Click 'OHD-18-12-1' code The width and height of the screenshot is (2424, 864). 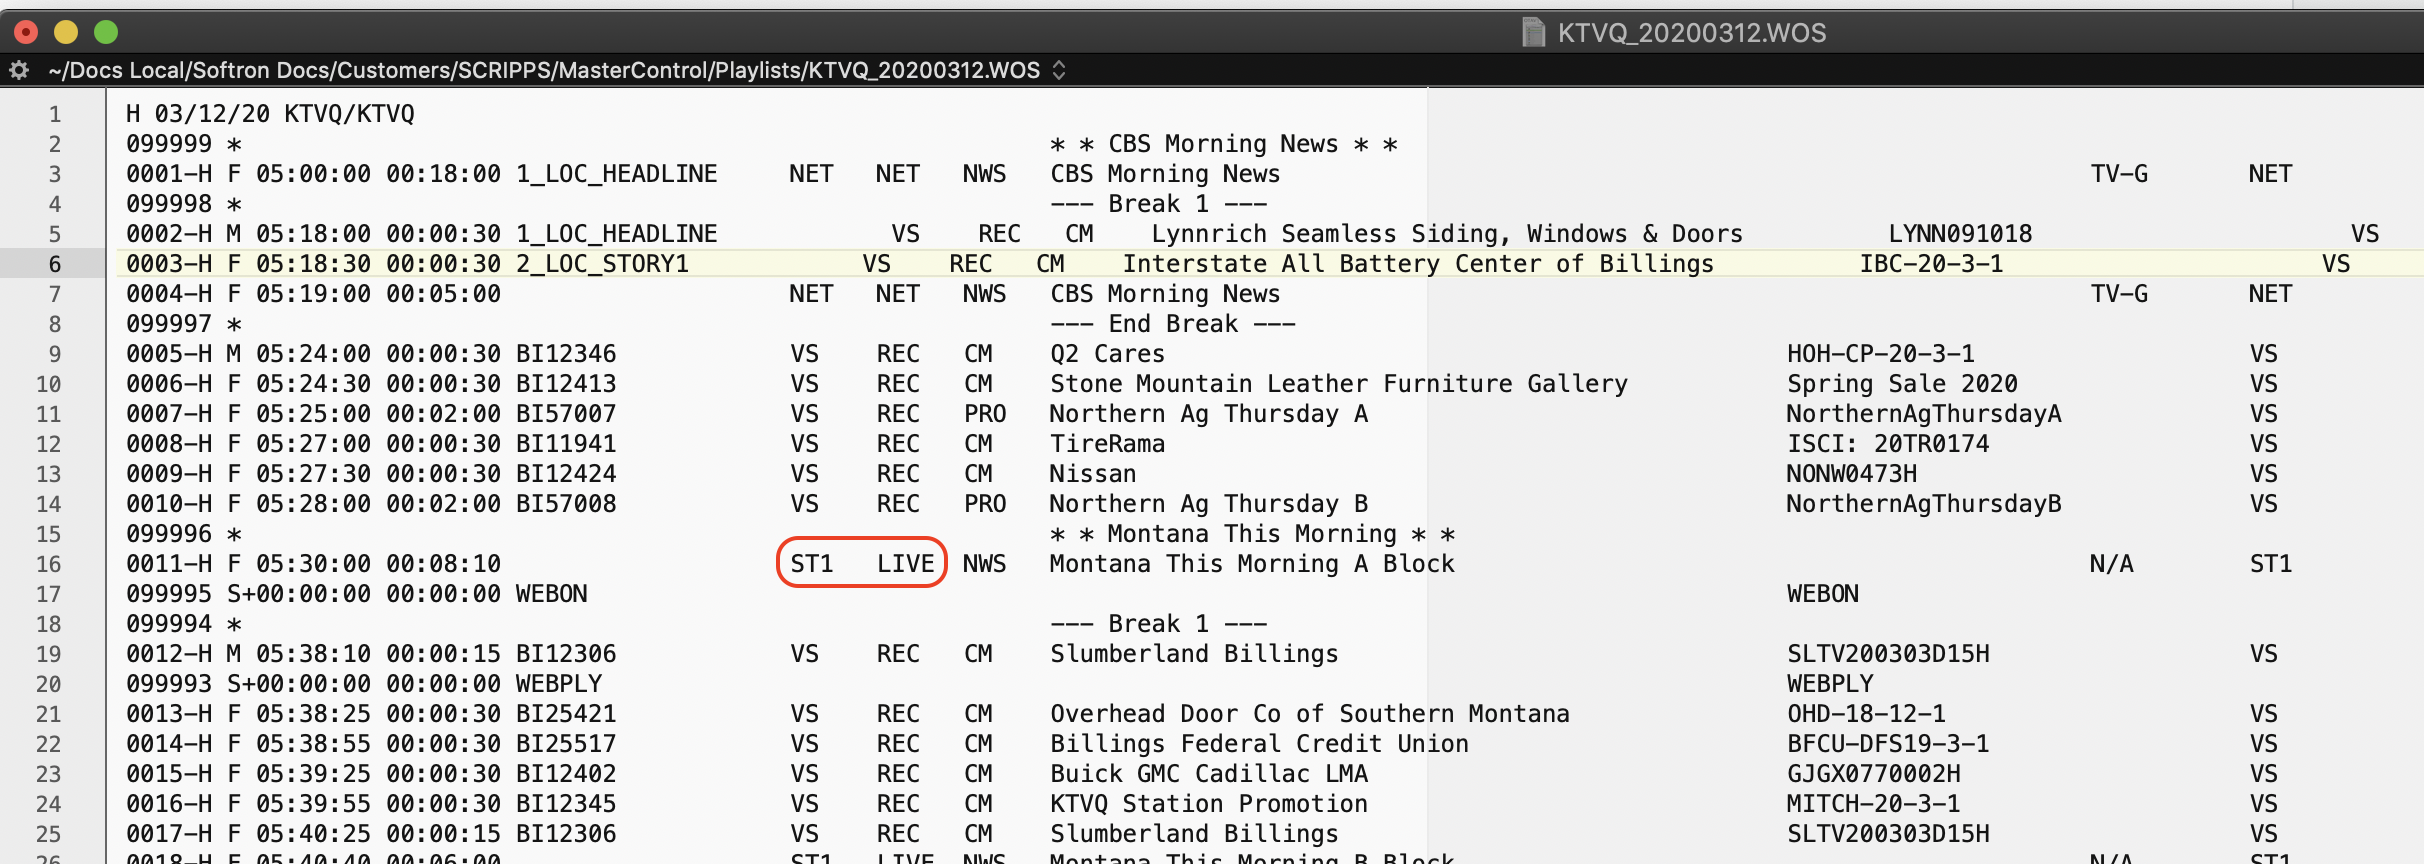click(1866, 714)
